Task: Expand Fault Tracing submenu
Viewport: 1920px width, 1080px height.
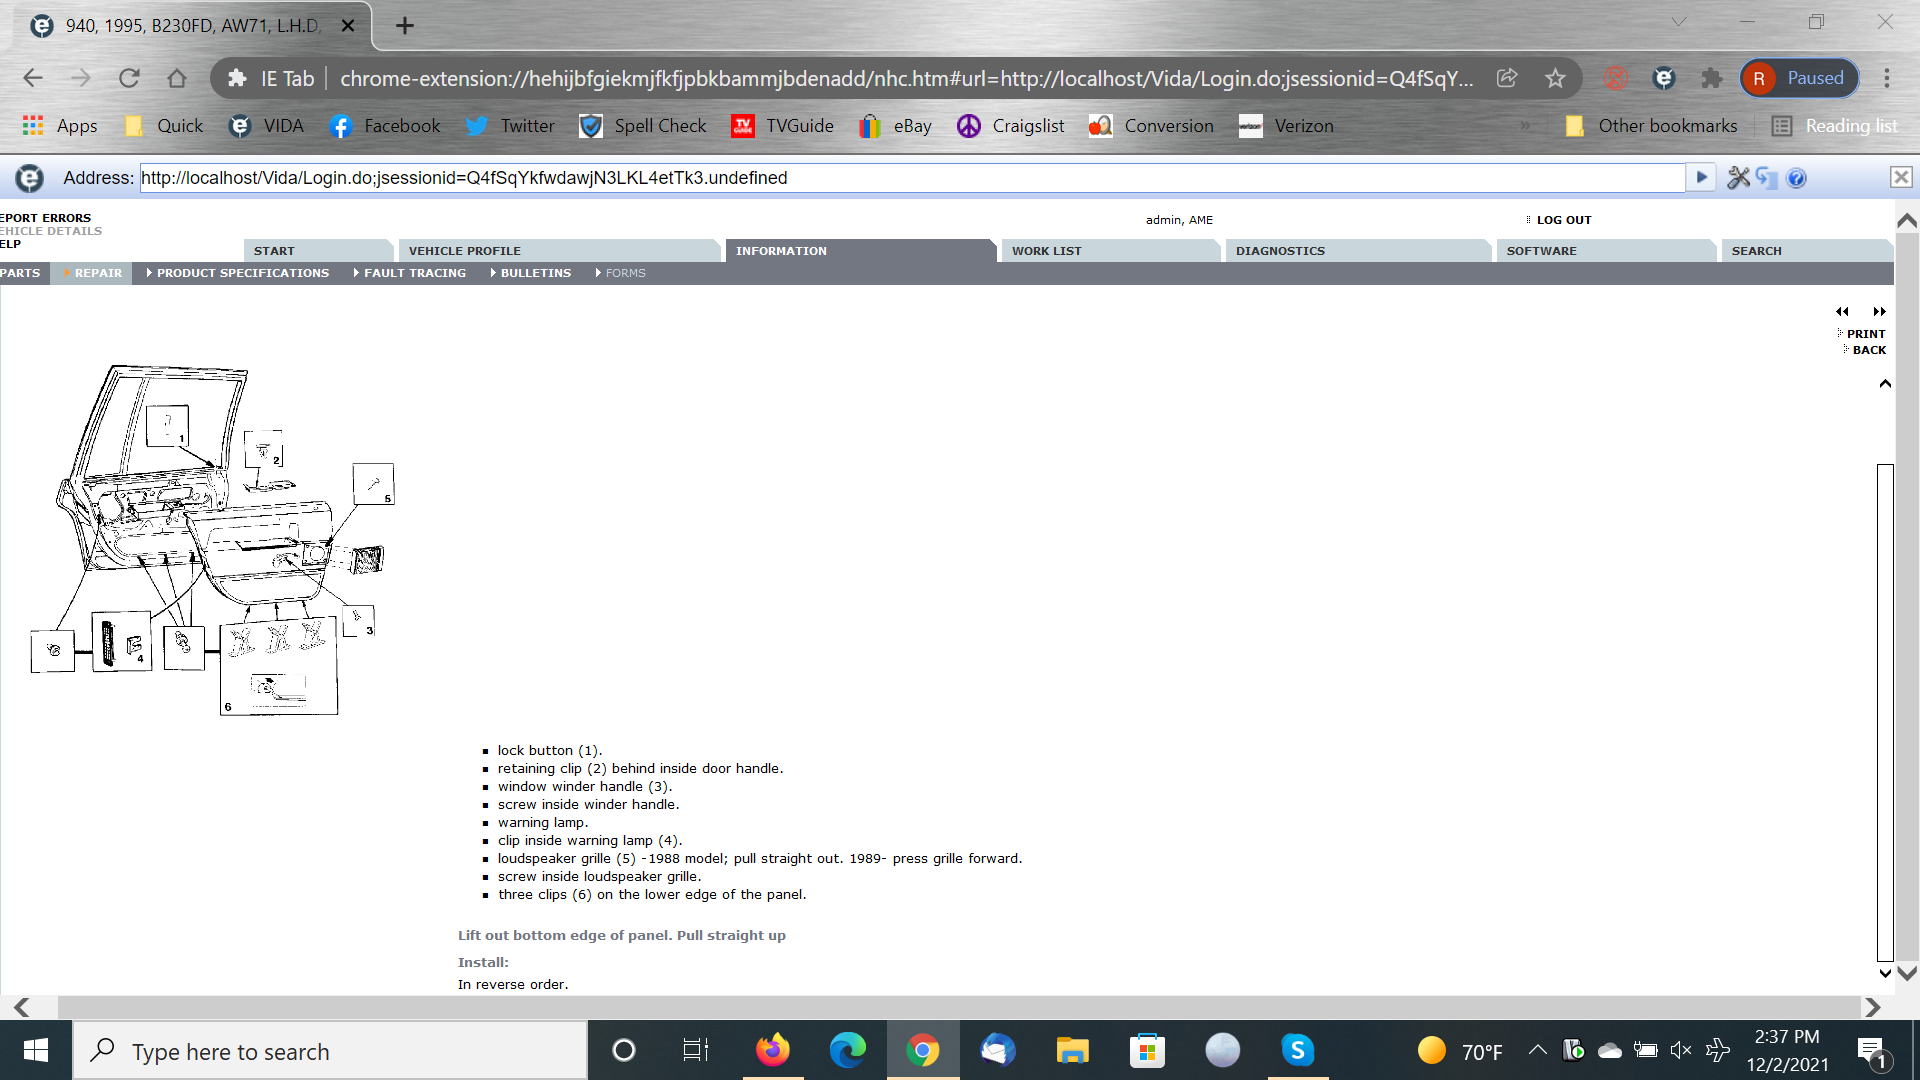Action: (414, 273)
